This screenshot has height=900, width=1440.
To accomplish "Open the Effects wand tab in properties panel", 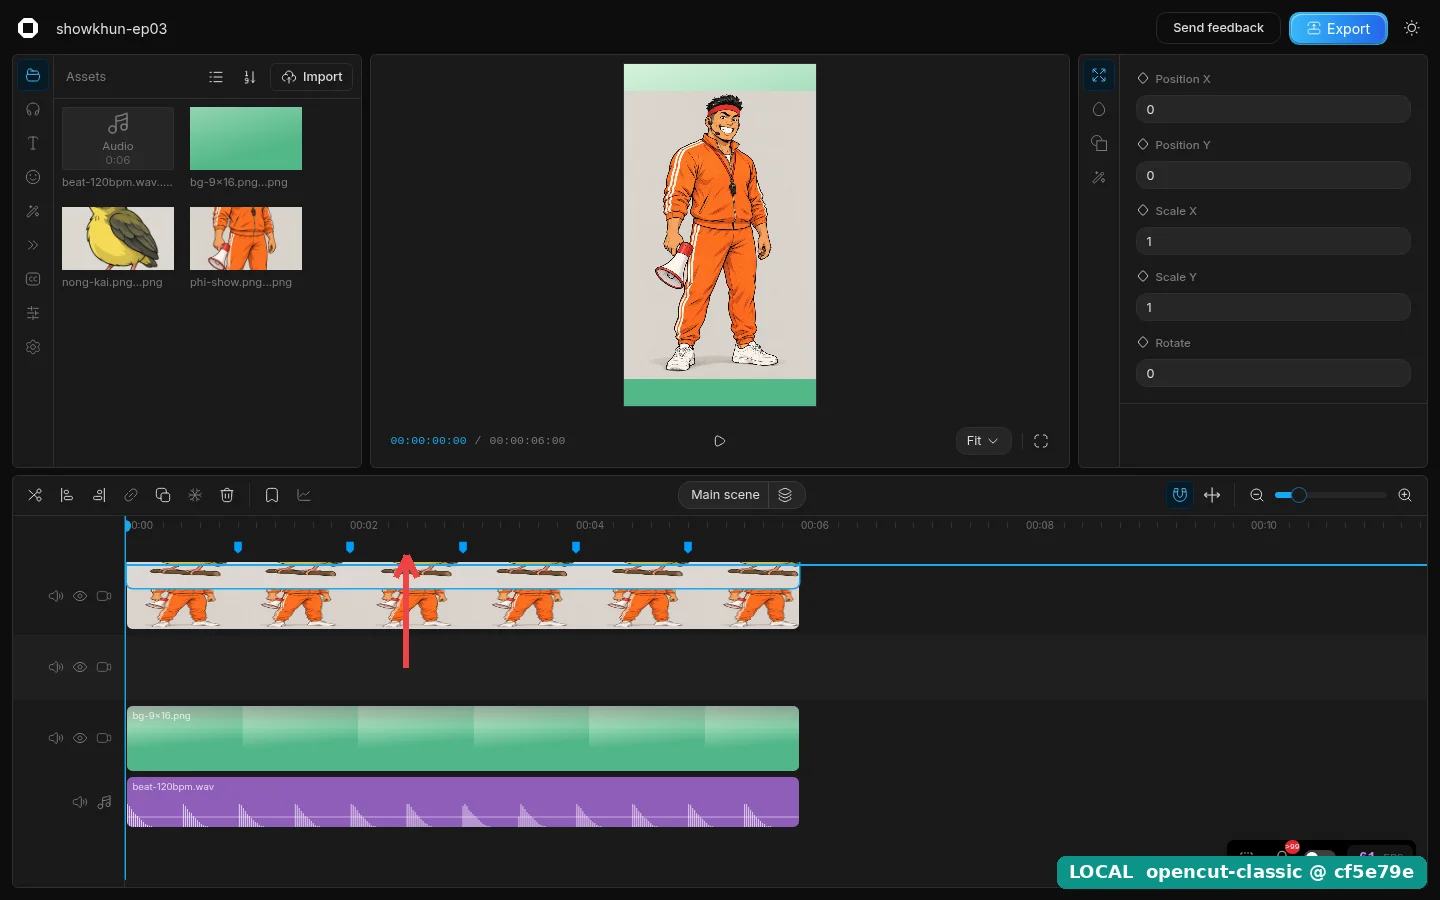I will point(1099,177).
